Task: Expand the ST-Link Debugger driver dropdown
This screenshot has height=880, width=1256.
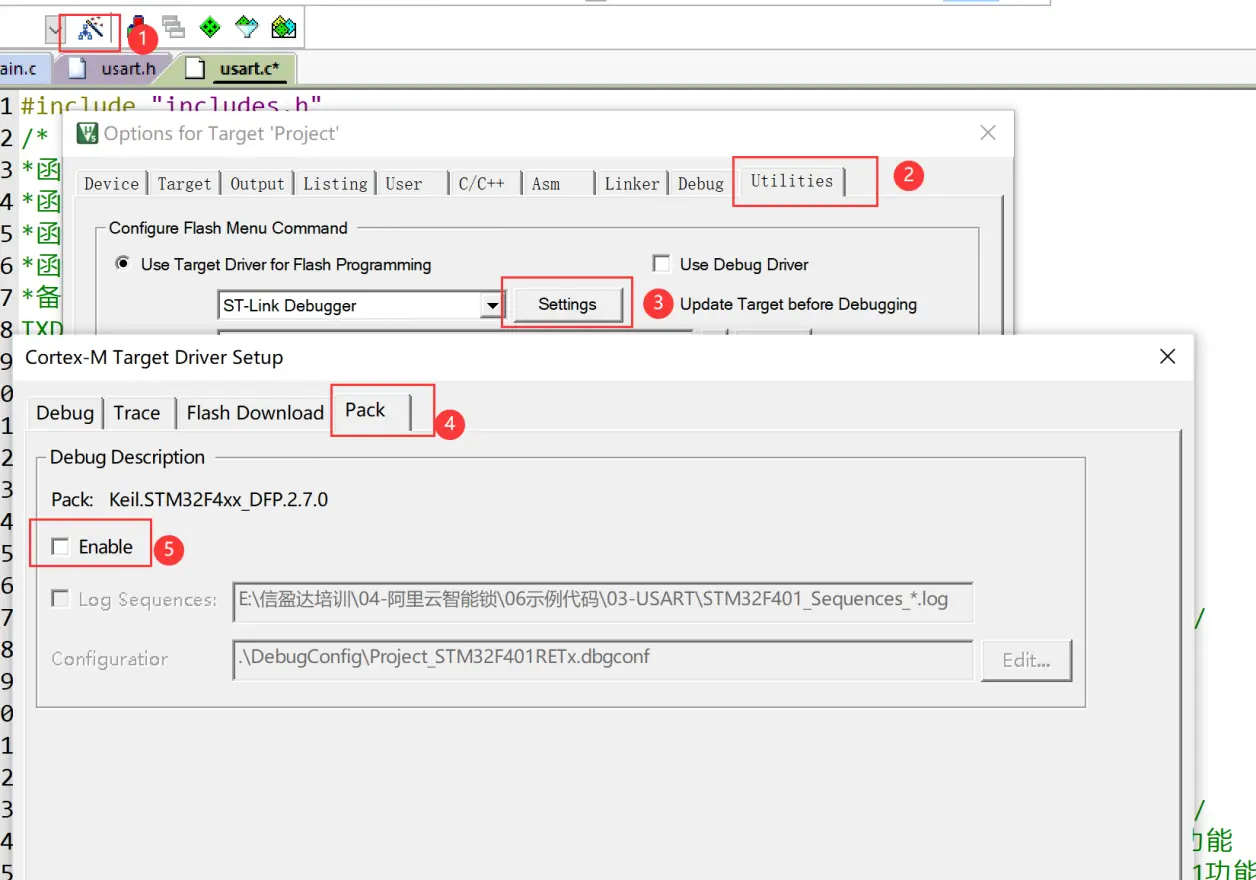Action: pos(491,306)
